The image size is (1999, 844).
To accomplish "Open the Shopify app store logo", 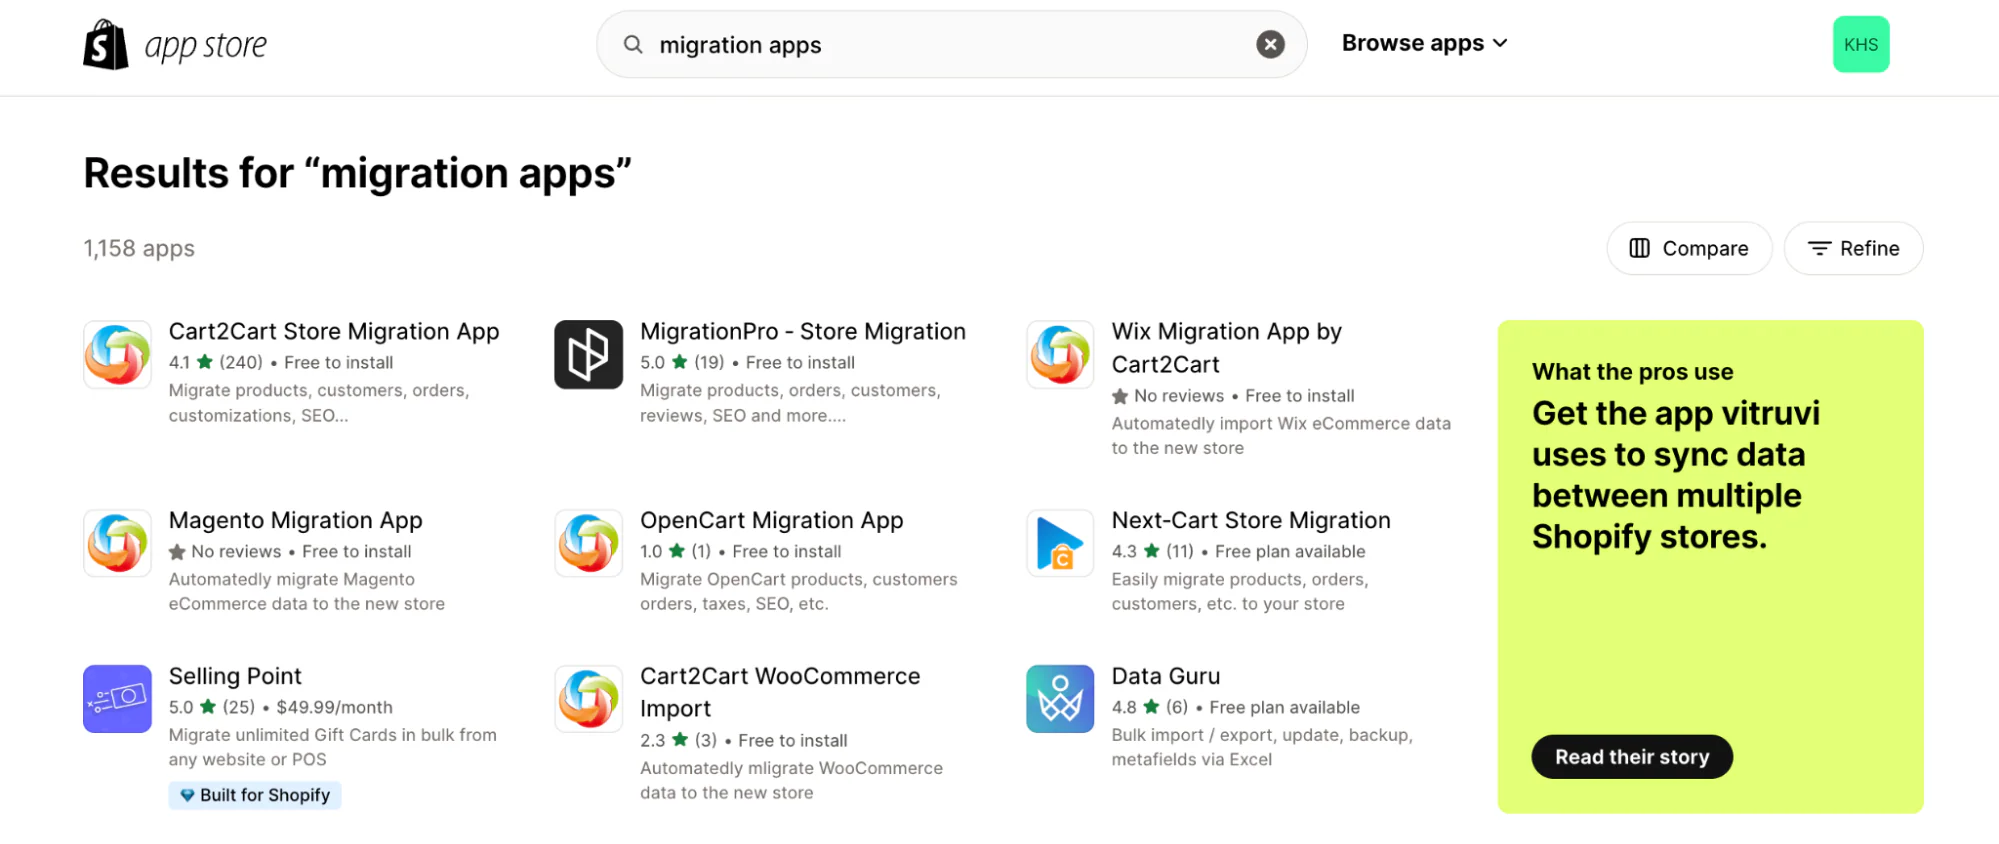I will [175, 45].
